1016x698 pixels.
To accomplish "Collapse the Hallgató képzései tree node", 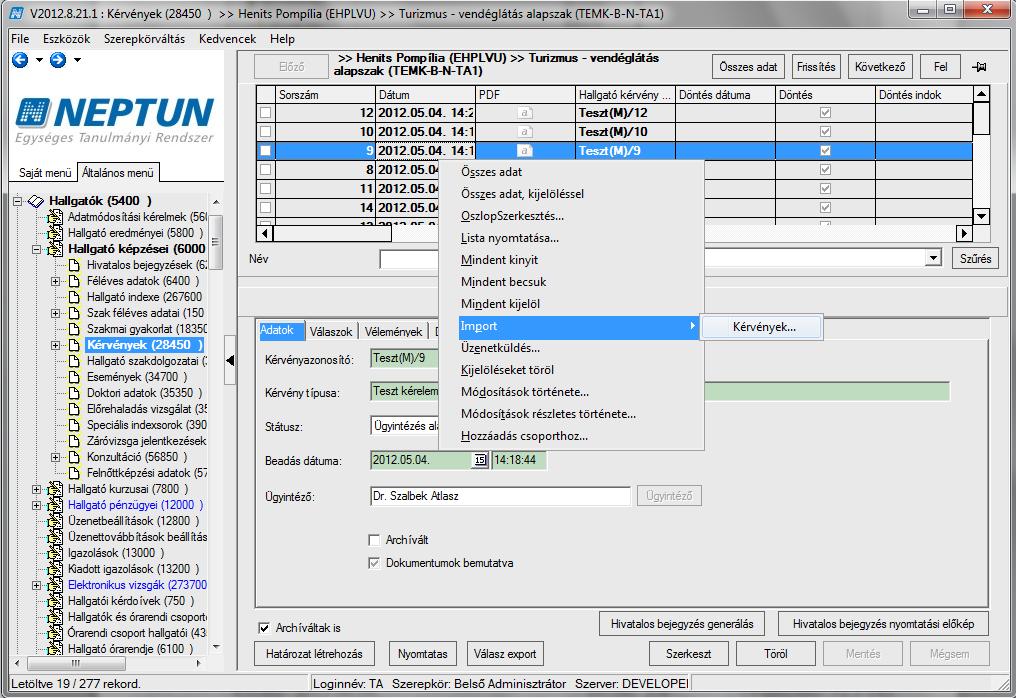I will (x=37, y=249).
